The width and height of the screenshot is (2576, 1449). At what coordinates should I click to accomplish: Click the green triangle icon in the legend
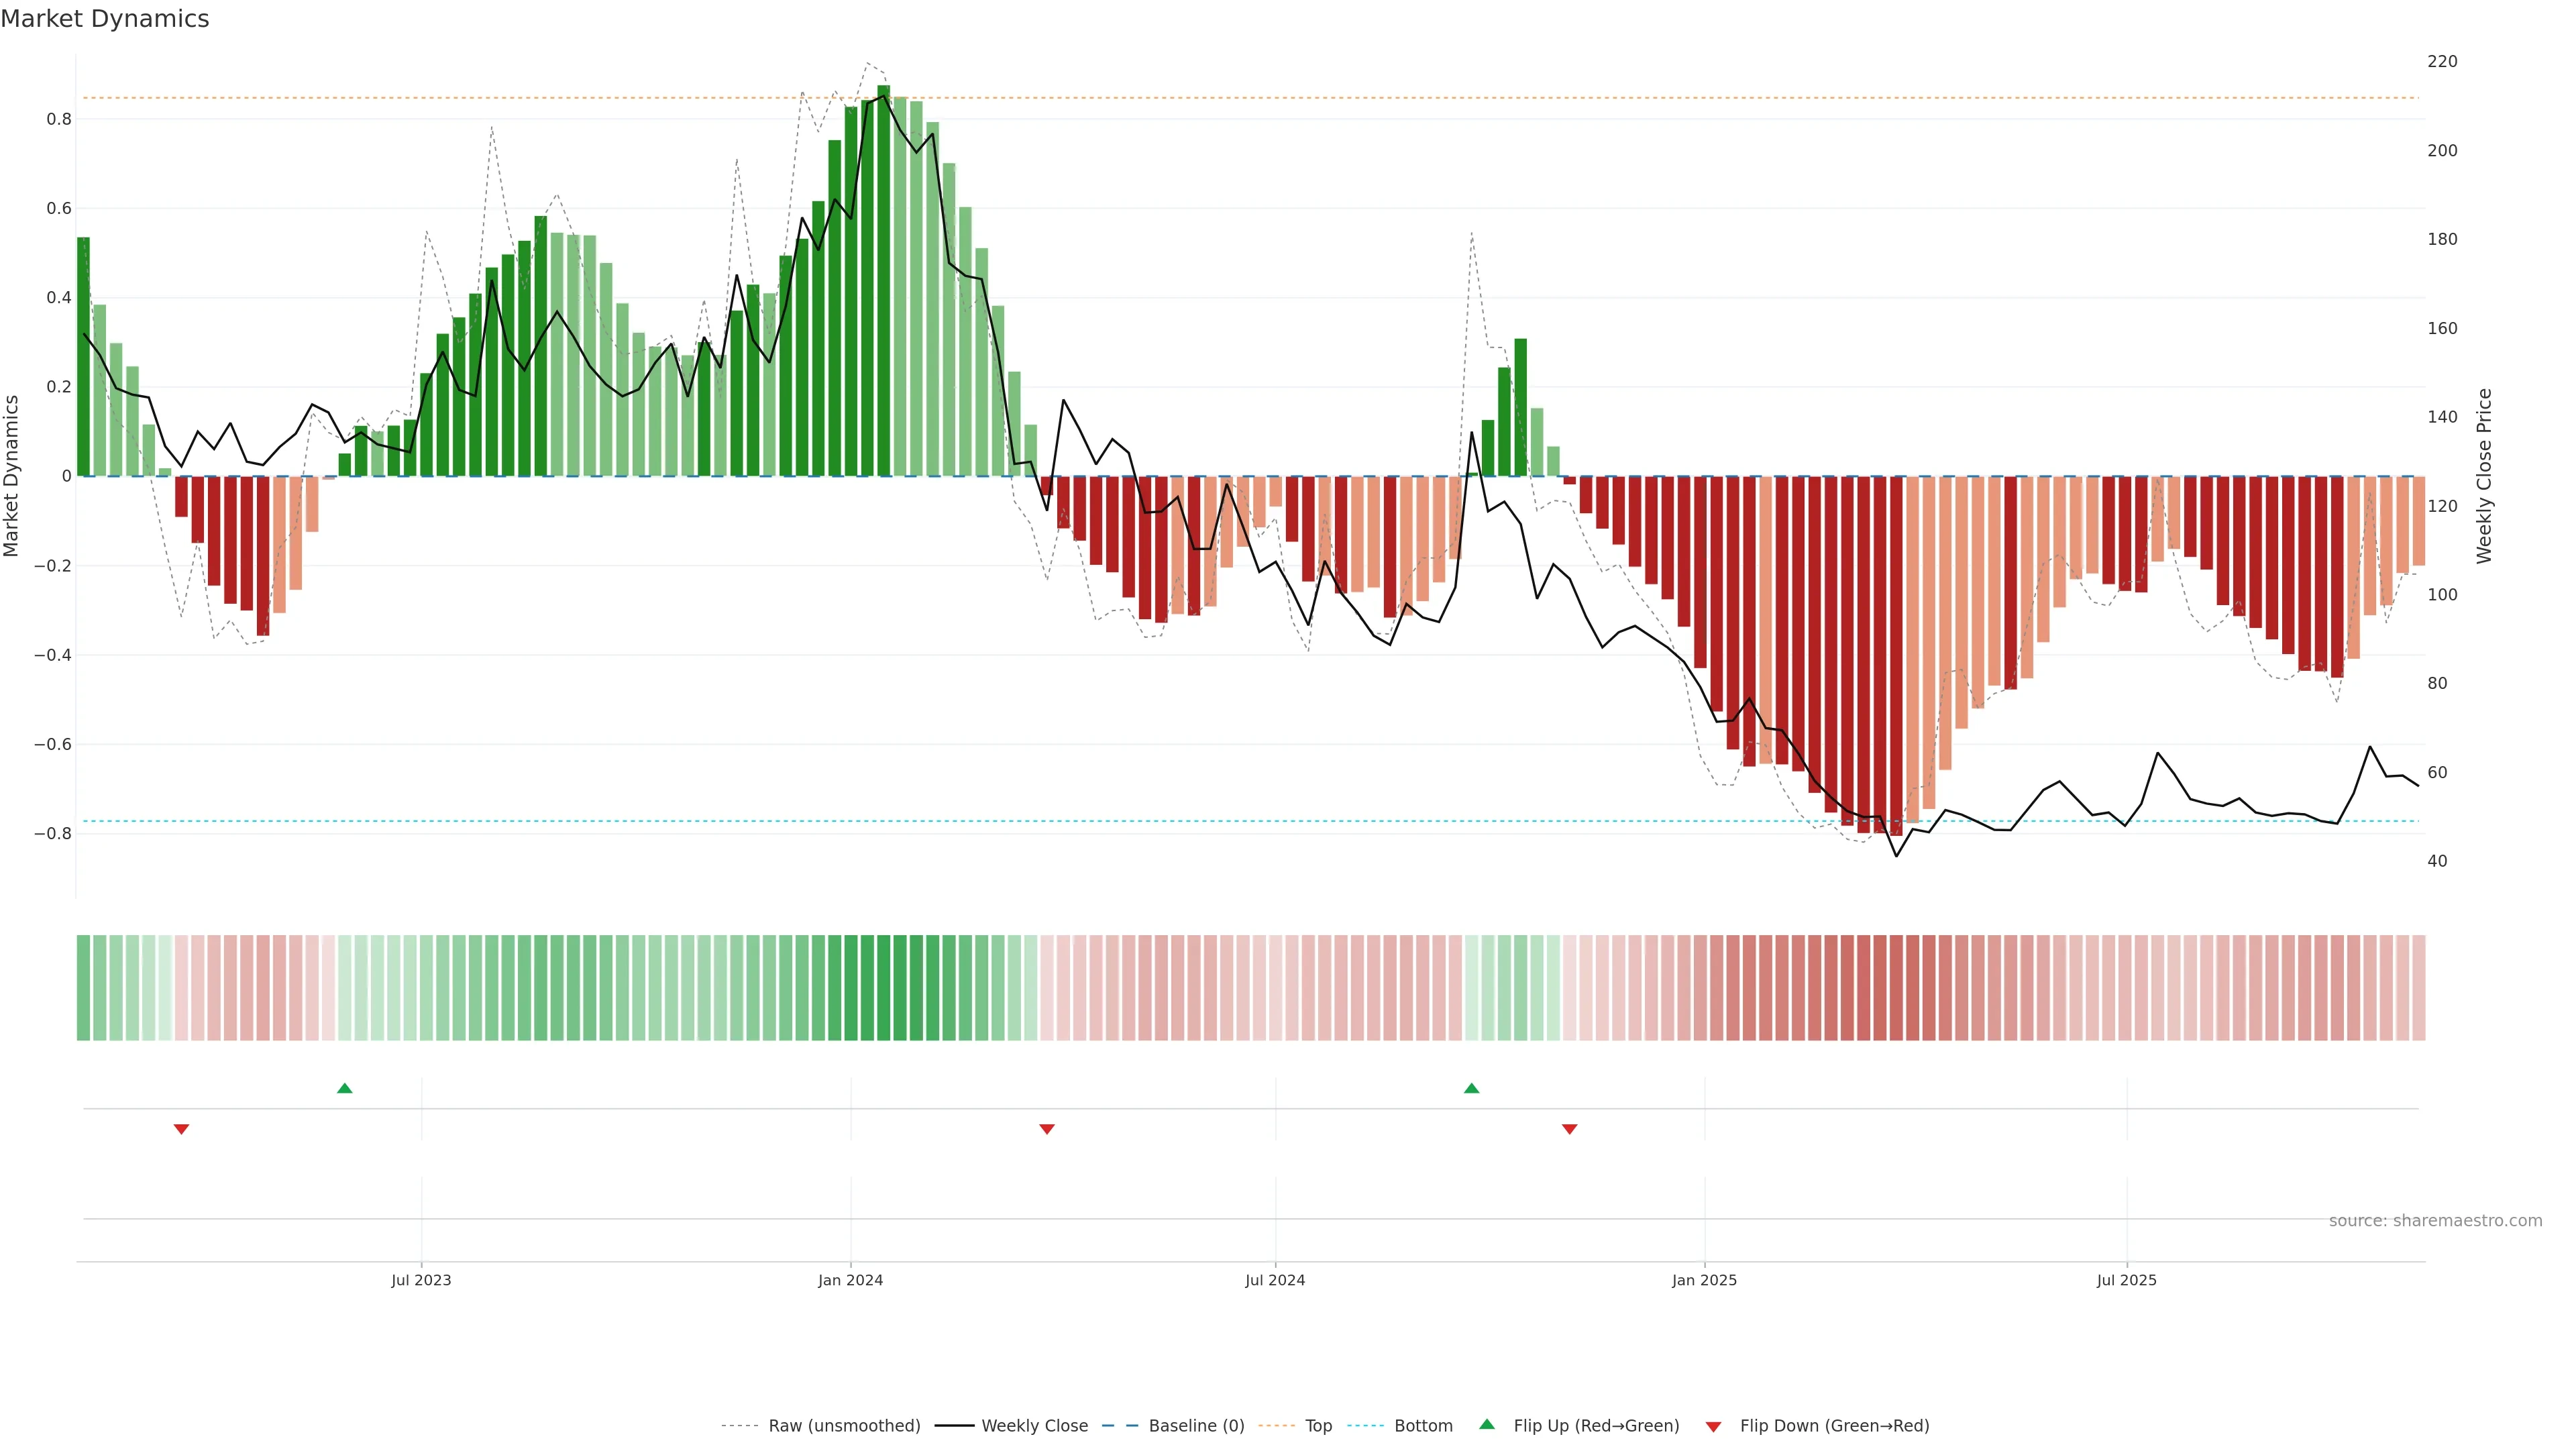[x=1487, y=1424]
